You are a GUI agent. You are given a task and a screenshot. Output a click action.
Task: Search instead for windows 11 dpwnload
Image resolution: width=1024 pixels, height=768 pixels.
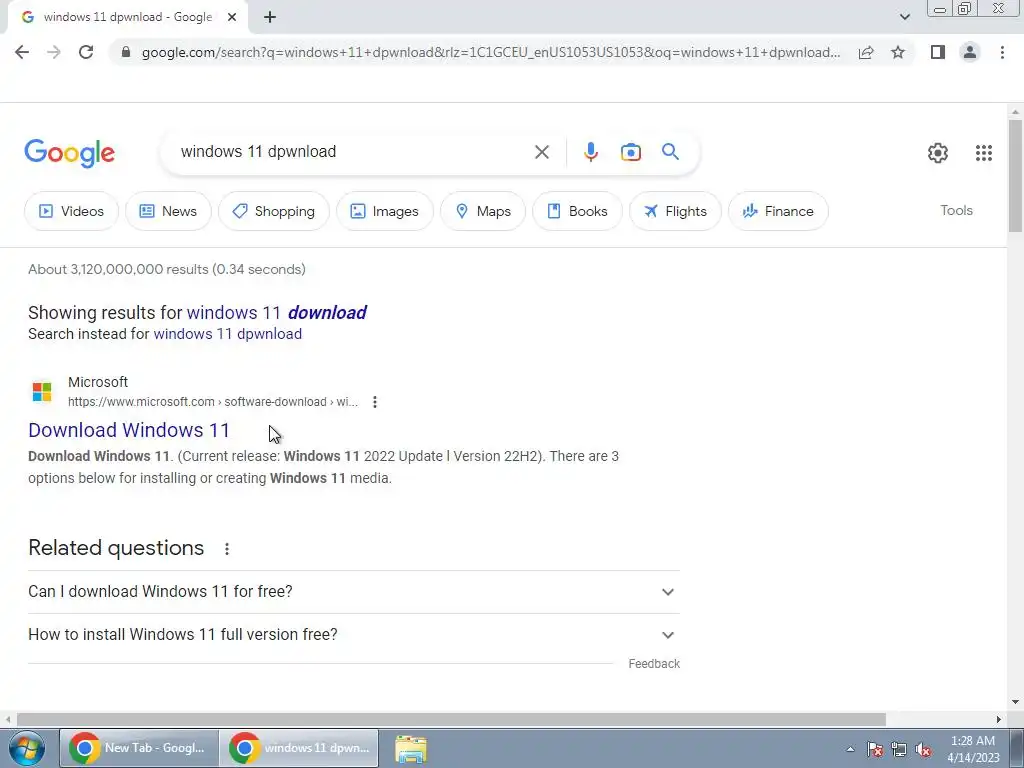227,334
